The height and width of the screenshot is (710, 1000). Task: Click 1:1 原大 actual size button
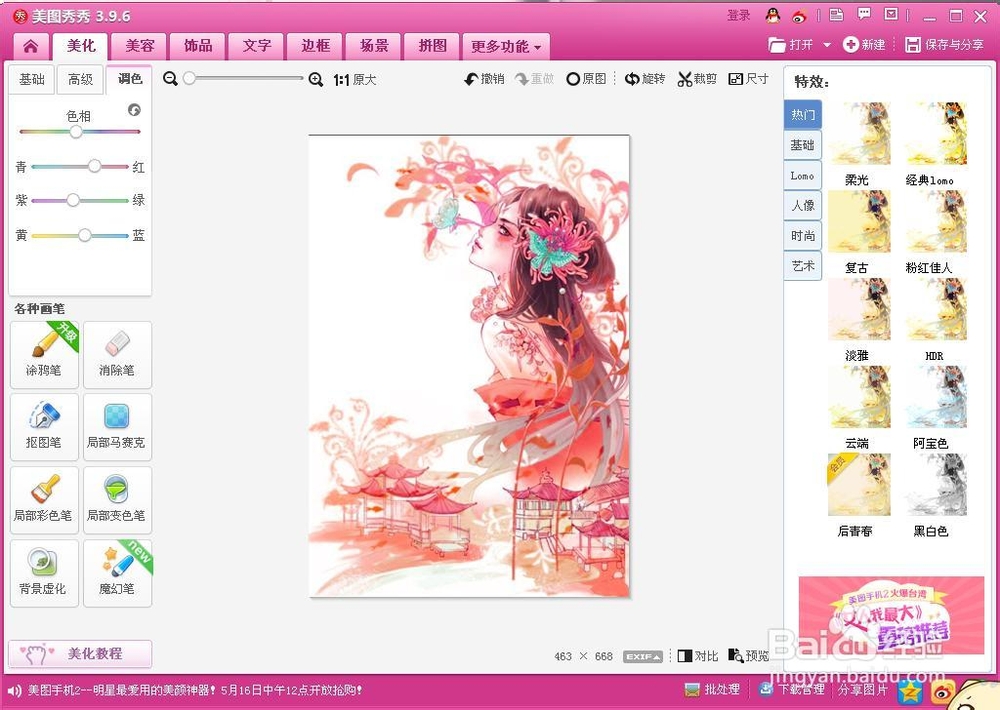[355, 80]
